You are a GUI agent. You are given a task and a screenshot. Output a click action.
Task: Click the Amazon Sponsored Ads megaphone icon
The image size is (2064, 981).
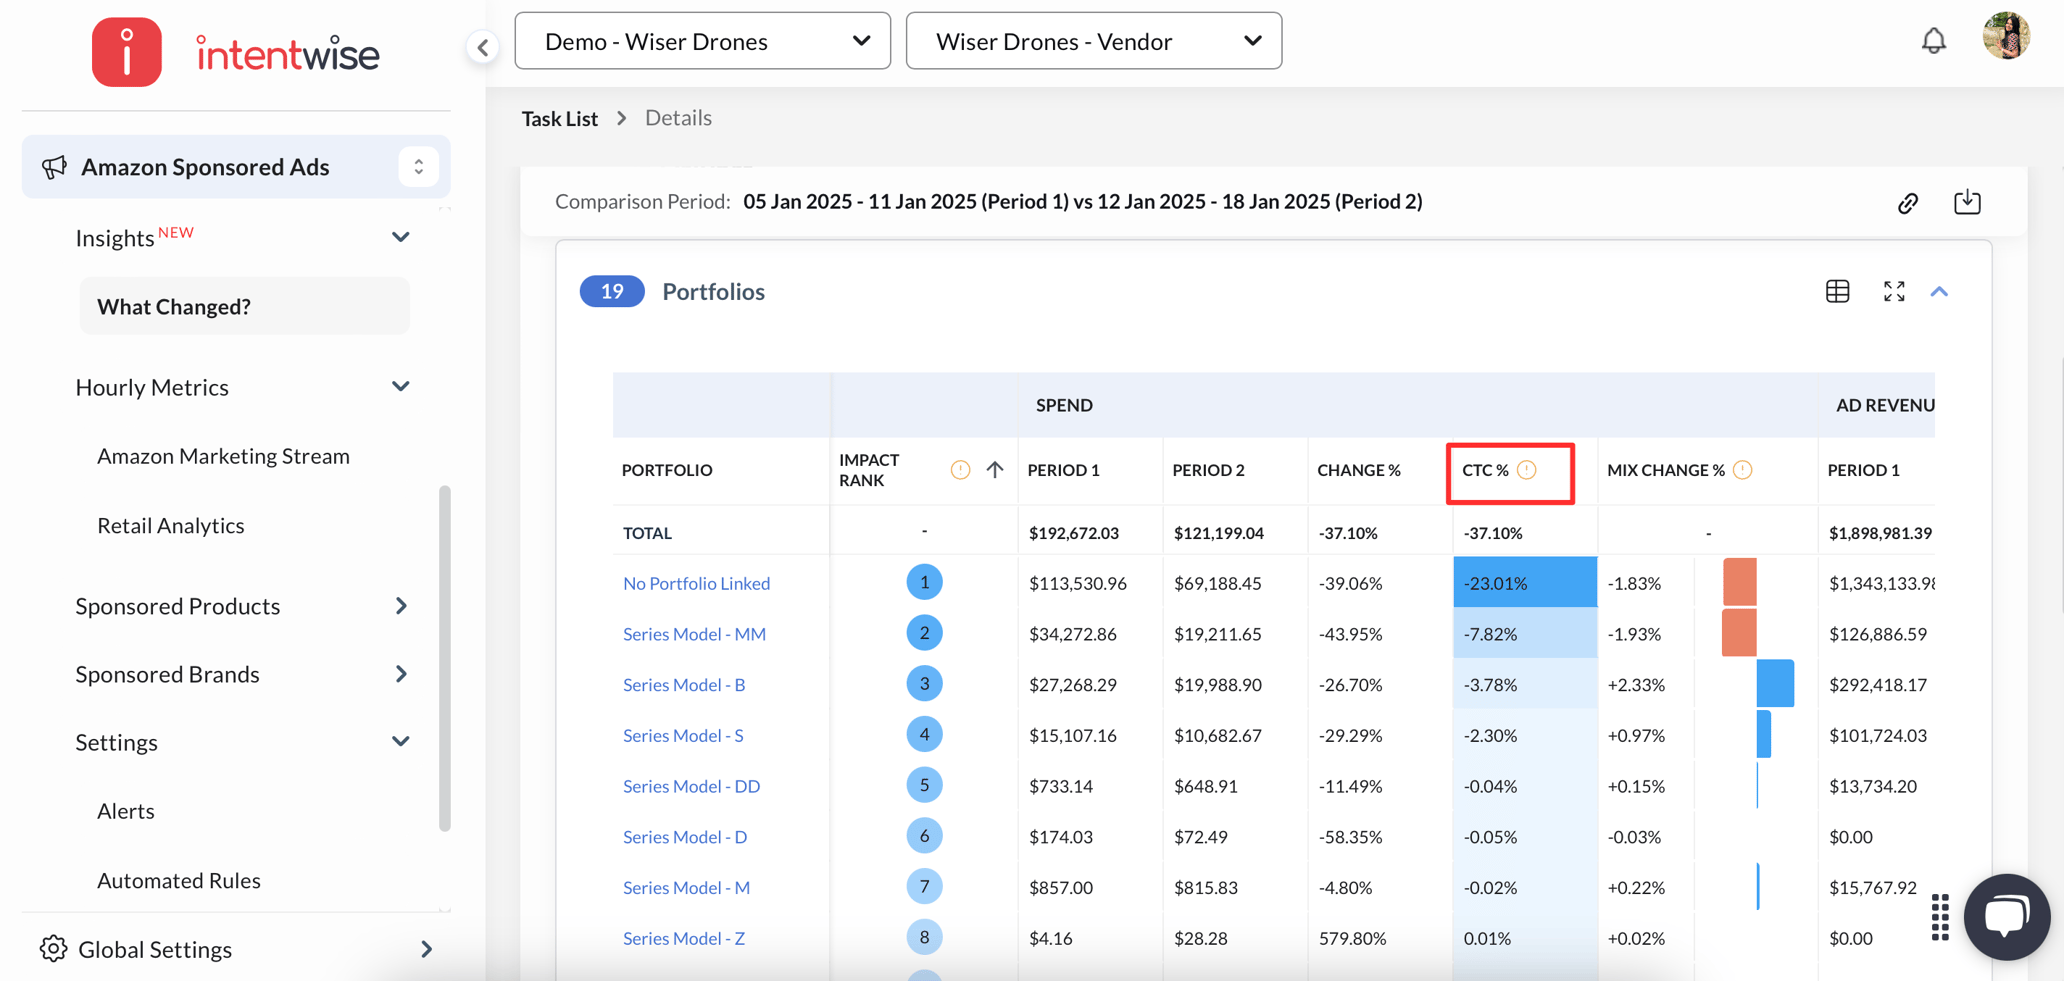[54, 167]
